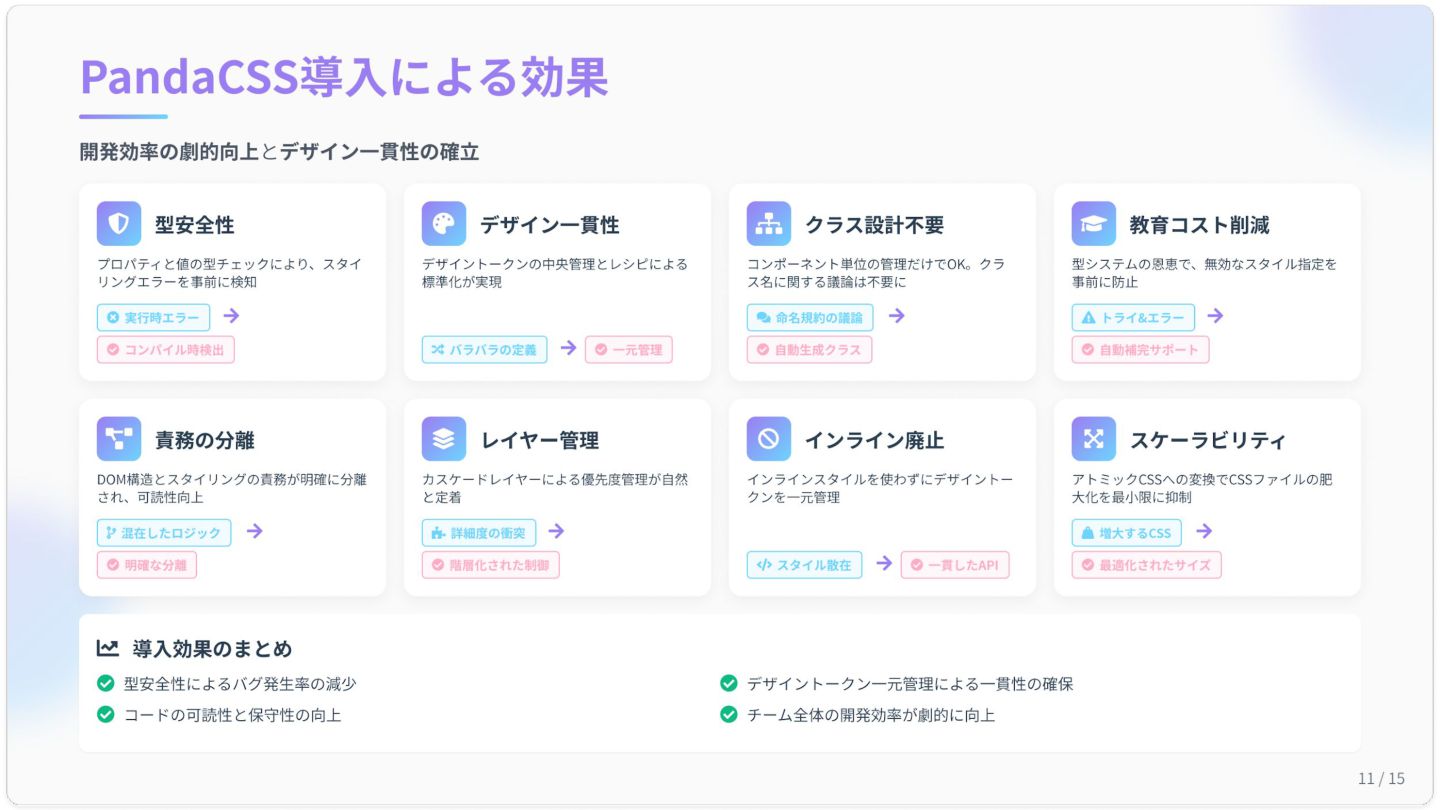Viewport: 1440px width, 810px height.
Task: Click the PandaCSS導入による効果 slide title
Action: [344, 77]
